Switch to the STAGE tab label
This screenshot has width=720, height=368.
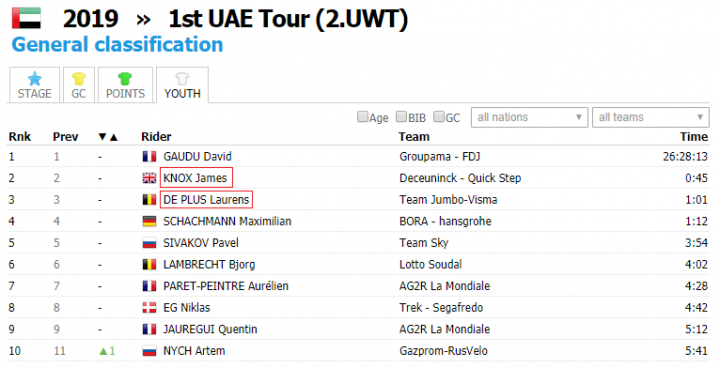(34, 94)
